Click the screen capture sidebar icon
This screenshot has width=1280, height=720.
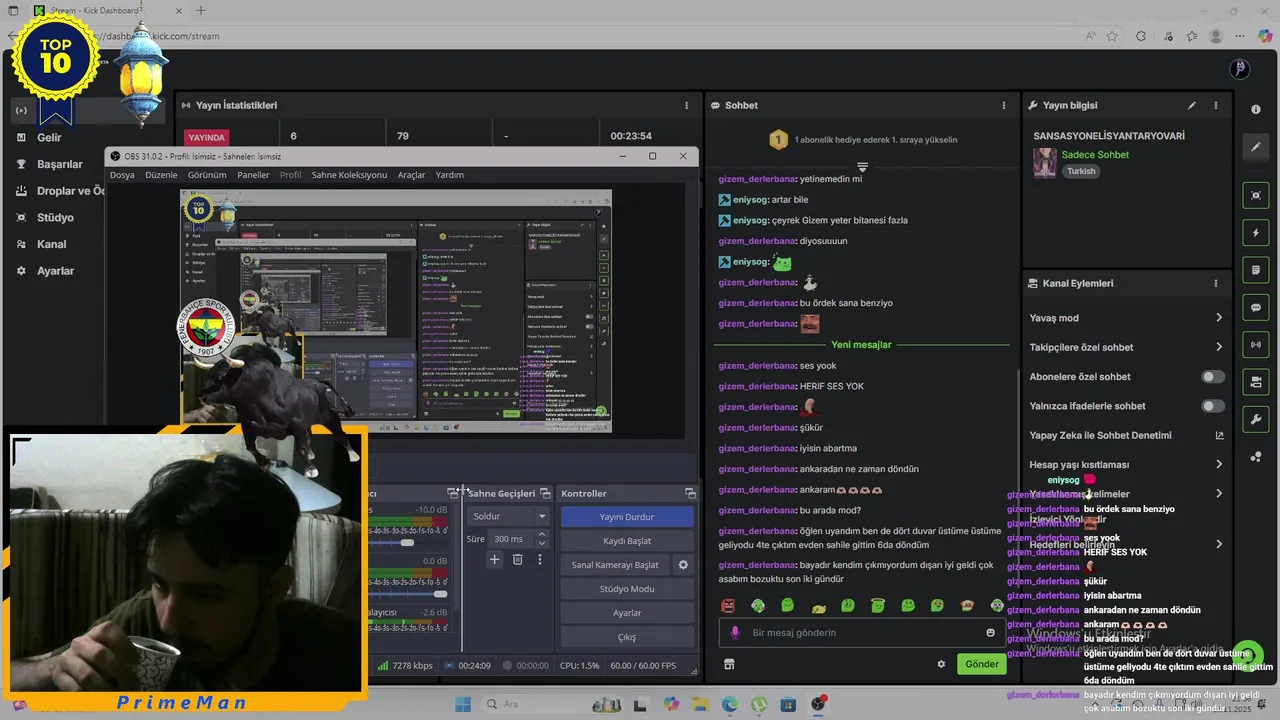point(1256,195)
